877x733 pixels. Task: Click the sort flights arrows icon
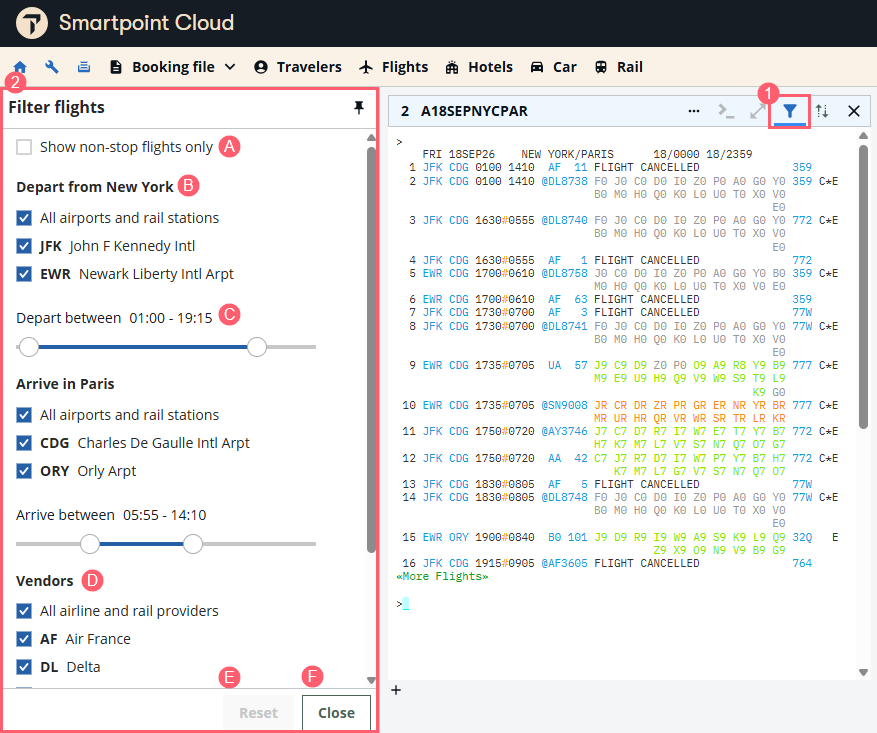pyautogui.click(x=822, y=111)
